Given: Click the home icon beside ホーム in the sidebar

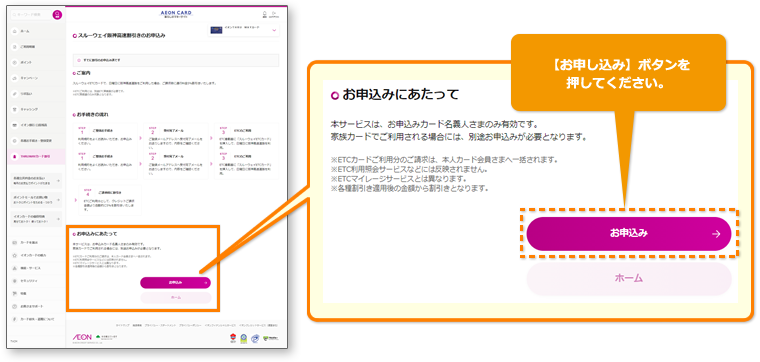Looking at the screenshot, I should coord(15,31).
